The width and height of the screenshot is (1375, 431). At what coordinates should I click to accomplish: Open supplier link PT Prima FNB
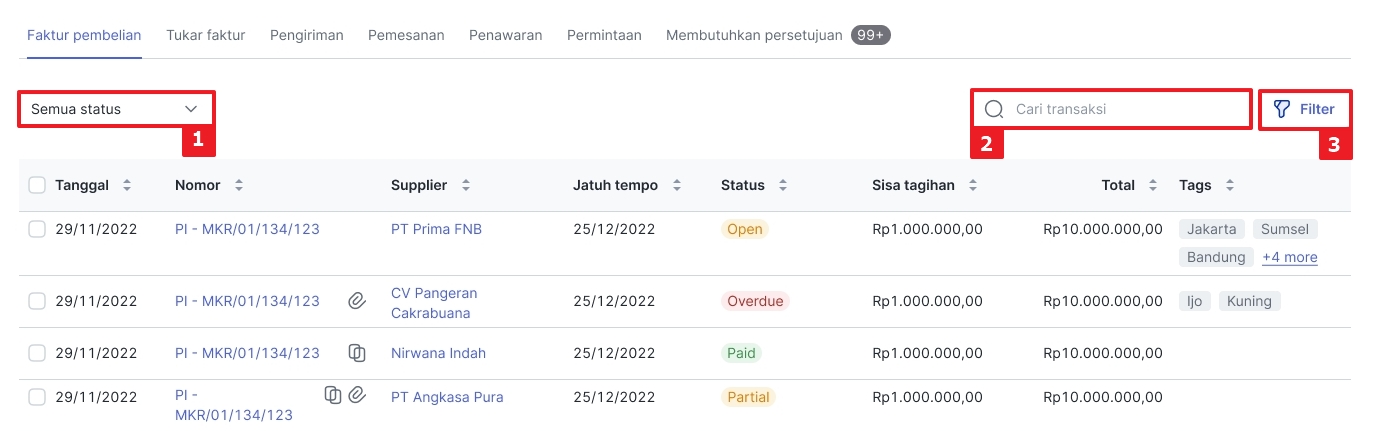point(436,229)
